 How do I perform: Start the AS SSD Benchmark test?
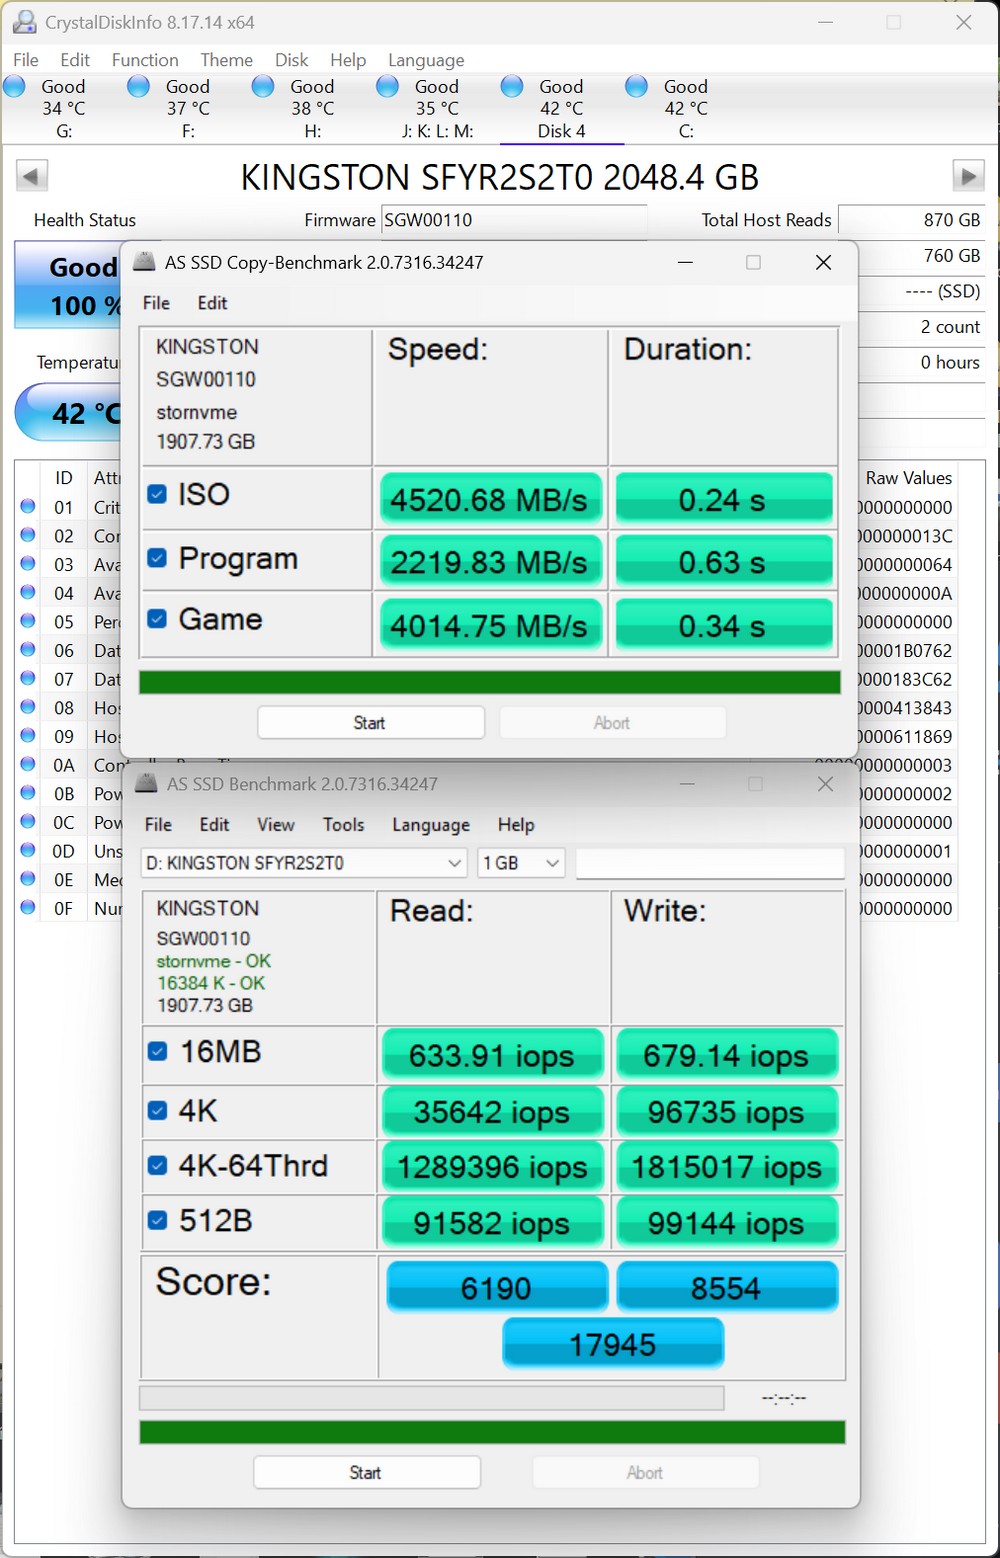(x=367, y=1472)
